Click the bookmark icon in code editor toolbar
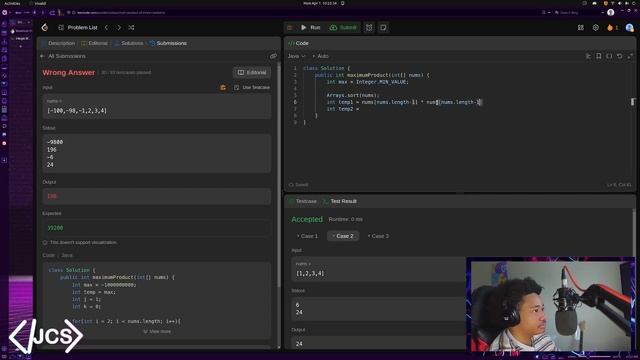Screen dimensions: 640x360 point(599,56)
